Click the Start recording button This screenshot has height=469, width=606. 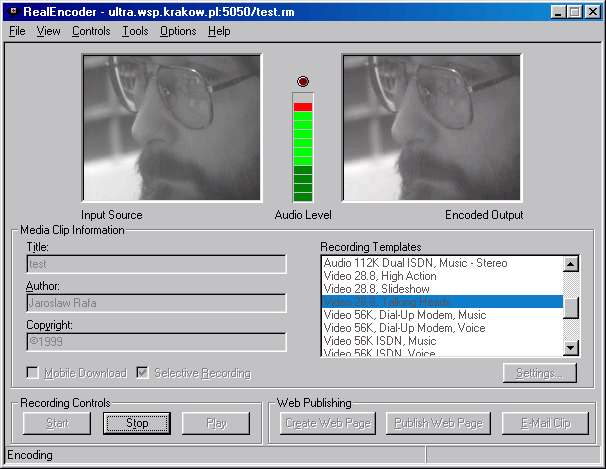[x=57, y=423]
